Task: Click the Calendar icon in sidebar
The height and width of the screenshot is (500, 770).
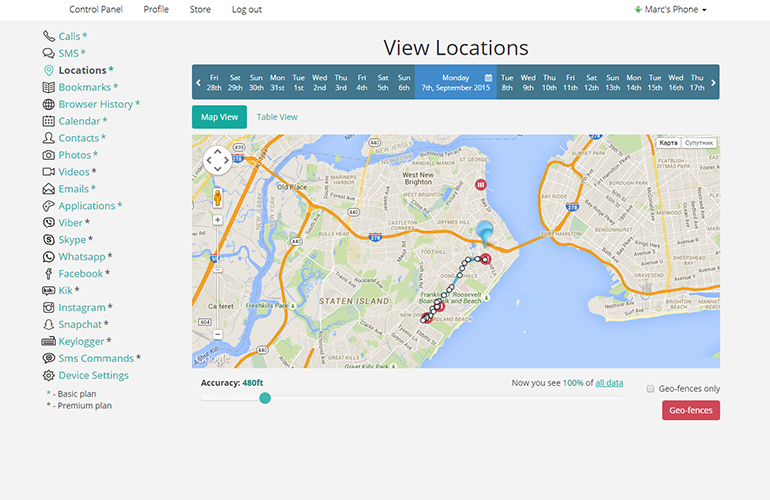Action: (x=49, y=121)
